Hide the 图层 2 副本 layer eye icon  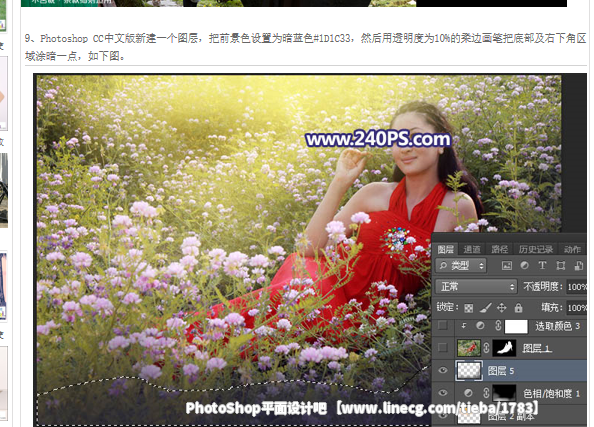click(442, 415)
